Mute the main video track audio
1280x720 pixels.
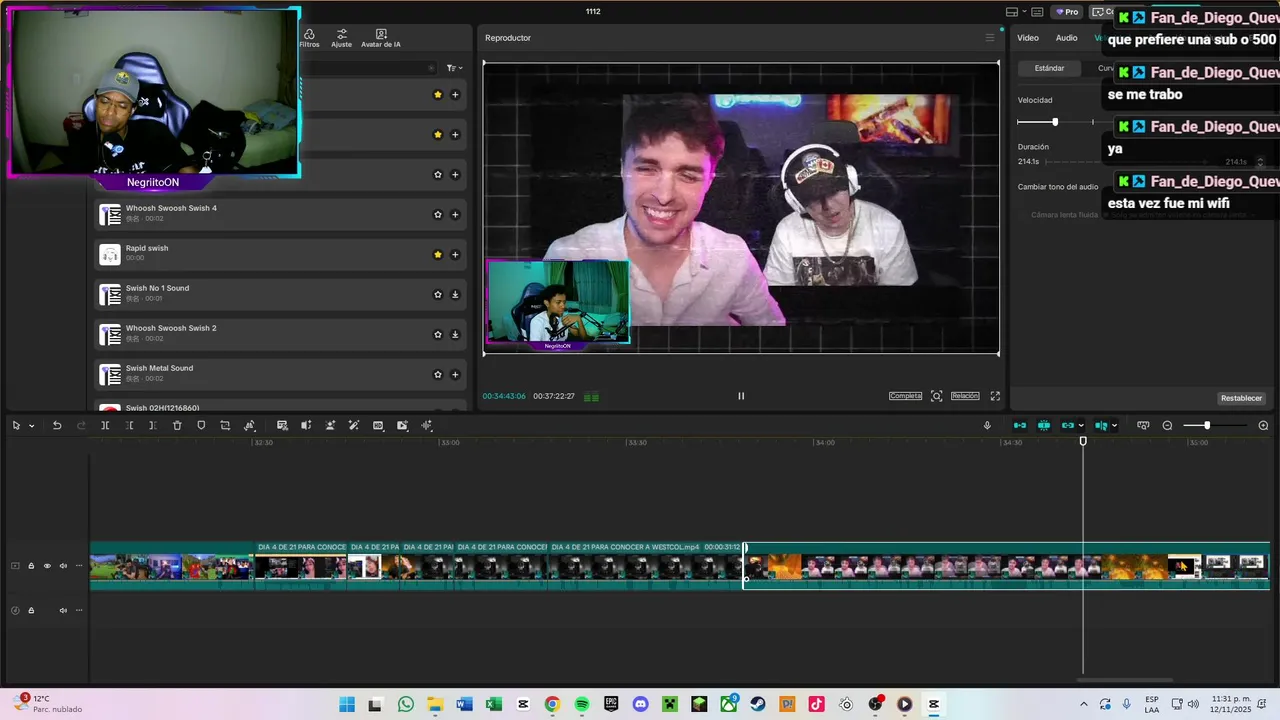click(63, 566)
